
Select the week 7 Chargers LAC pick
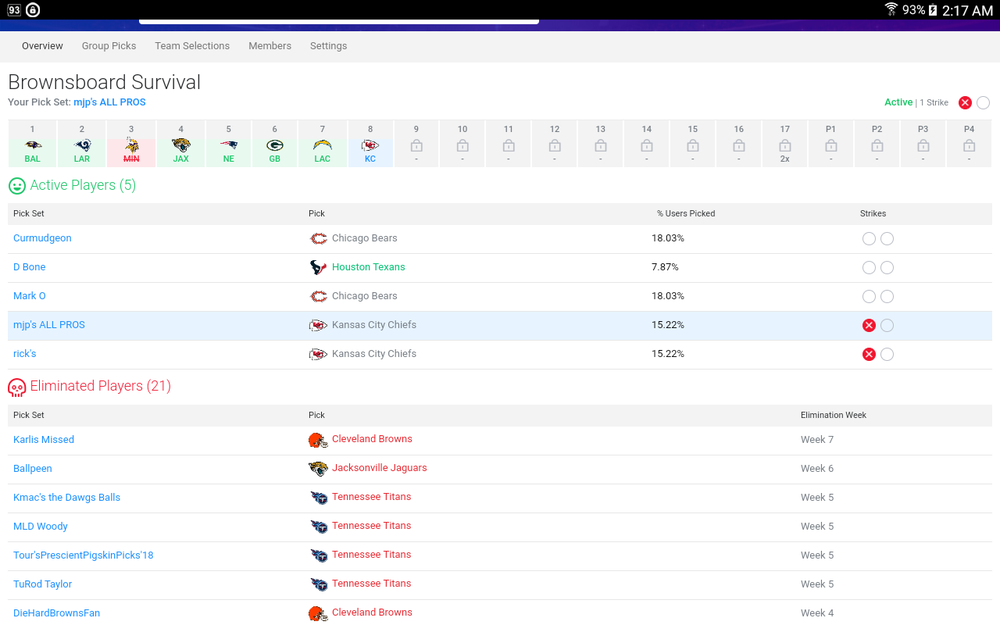(323, 144)
